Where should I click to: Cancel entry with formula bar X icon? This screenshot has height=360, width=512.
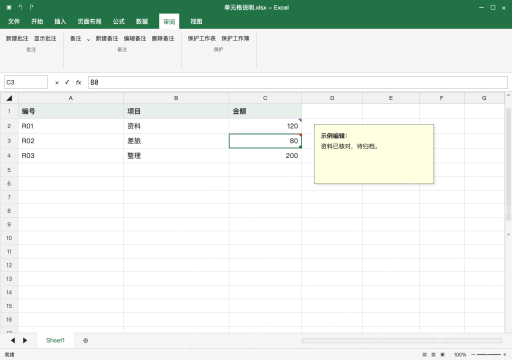pos(57,83)
